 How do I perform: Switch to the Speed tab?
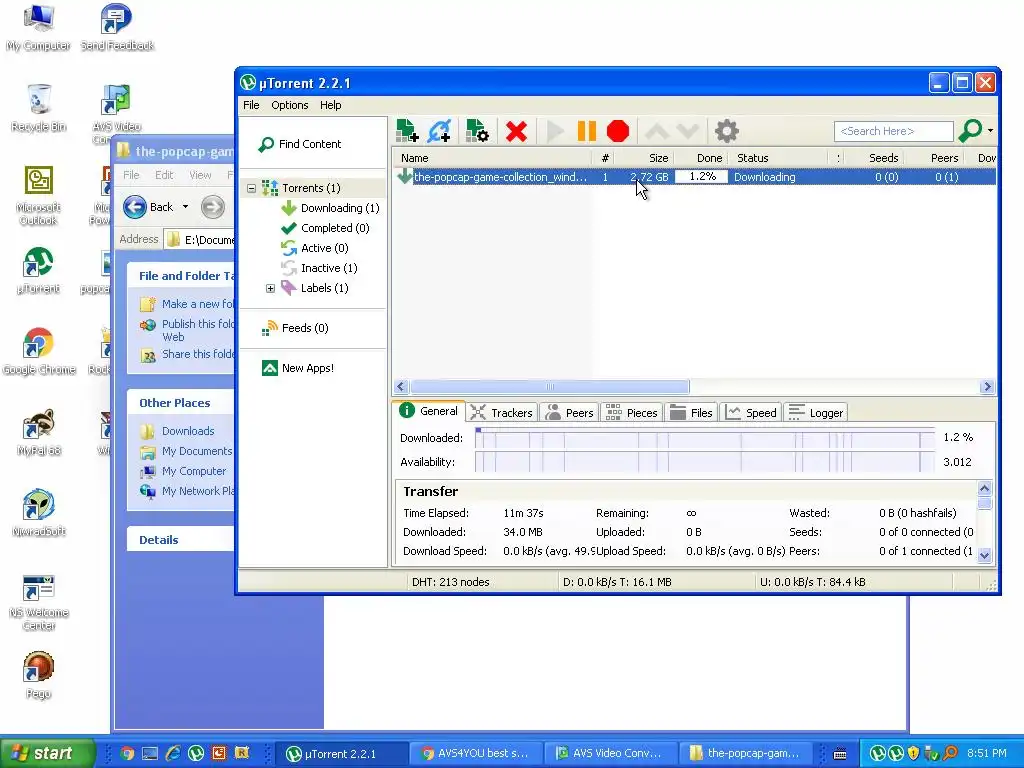tap(751, 413)
